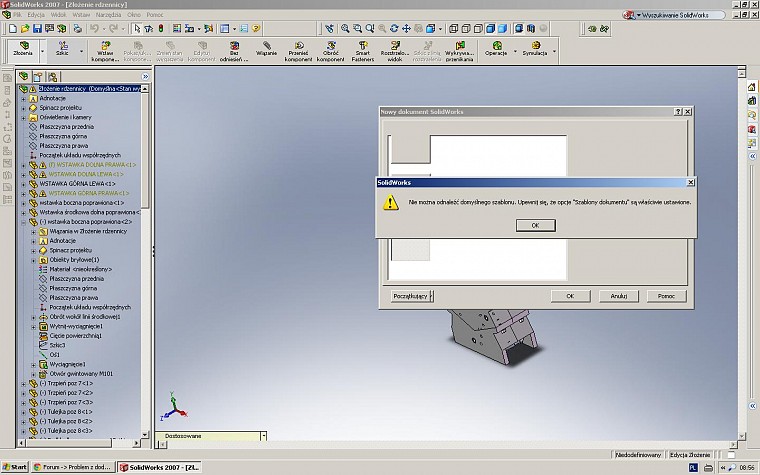Screen dimensions: 760x475
Task: Click the Undo arrow icon
Action: (95, 29)
